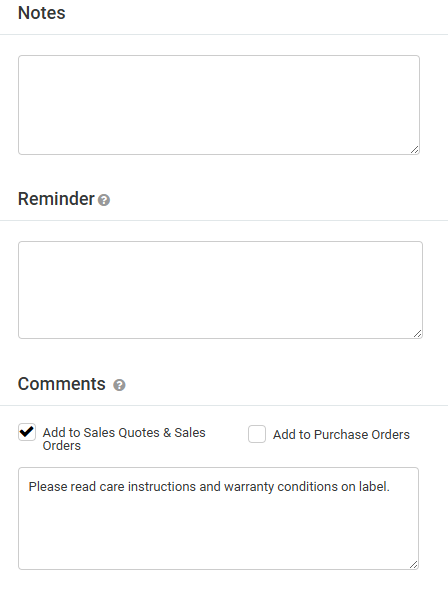Screen dimensions: 448x605
Task: Focus the empty Reminder text area
Action: coord(220,290)
